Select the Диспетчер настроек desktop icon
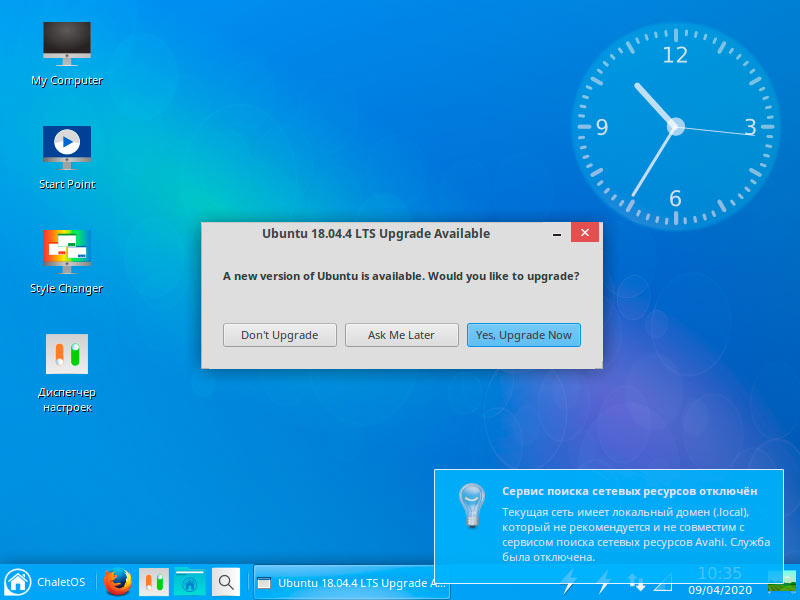 67,373
